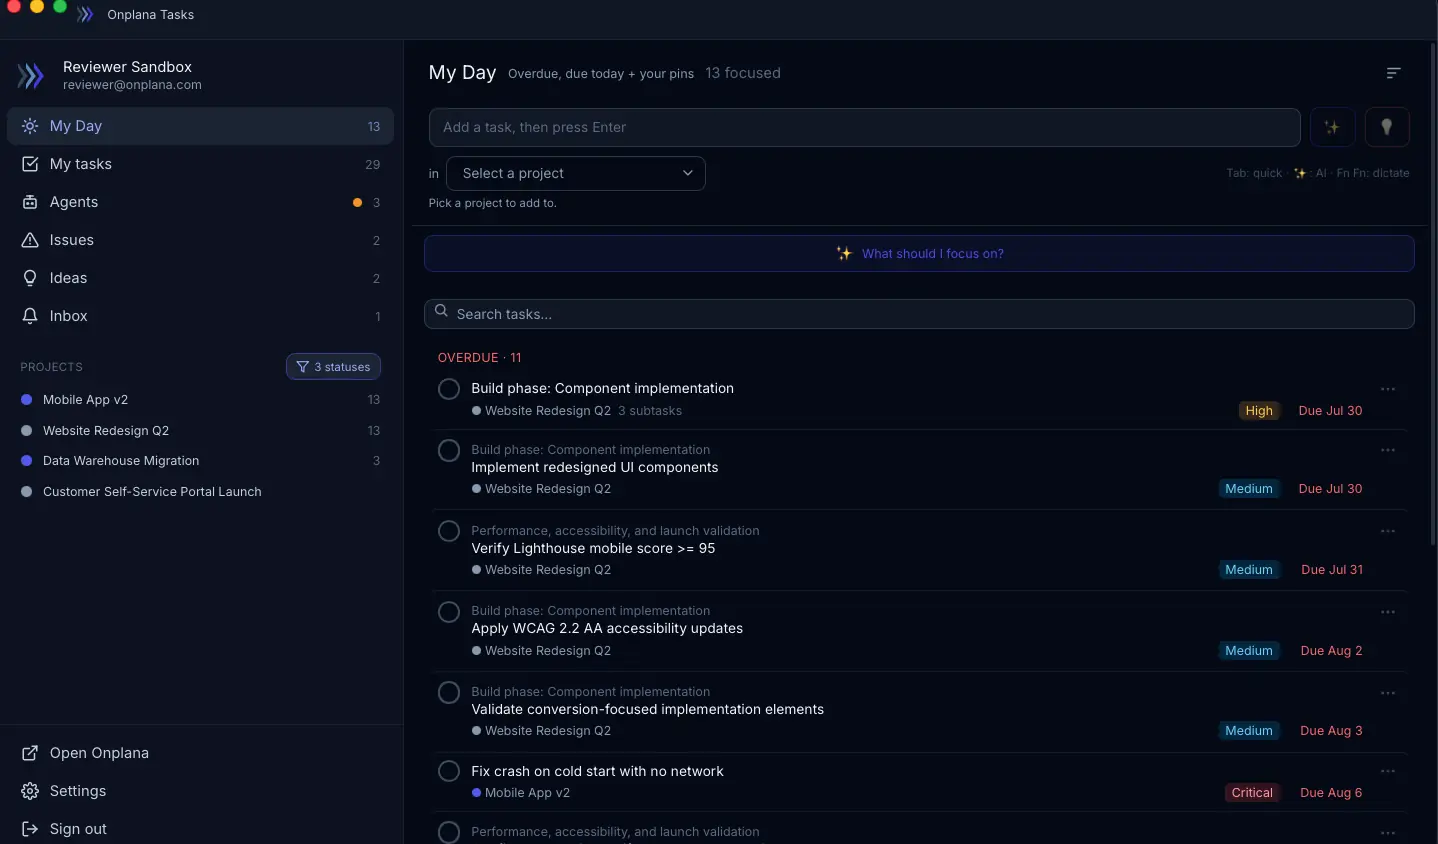
Task: Mark Fix crash on cold start complete
Action: pos(449,771)
